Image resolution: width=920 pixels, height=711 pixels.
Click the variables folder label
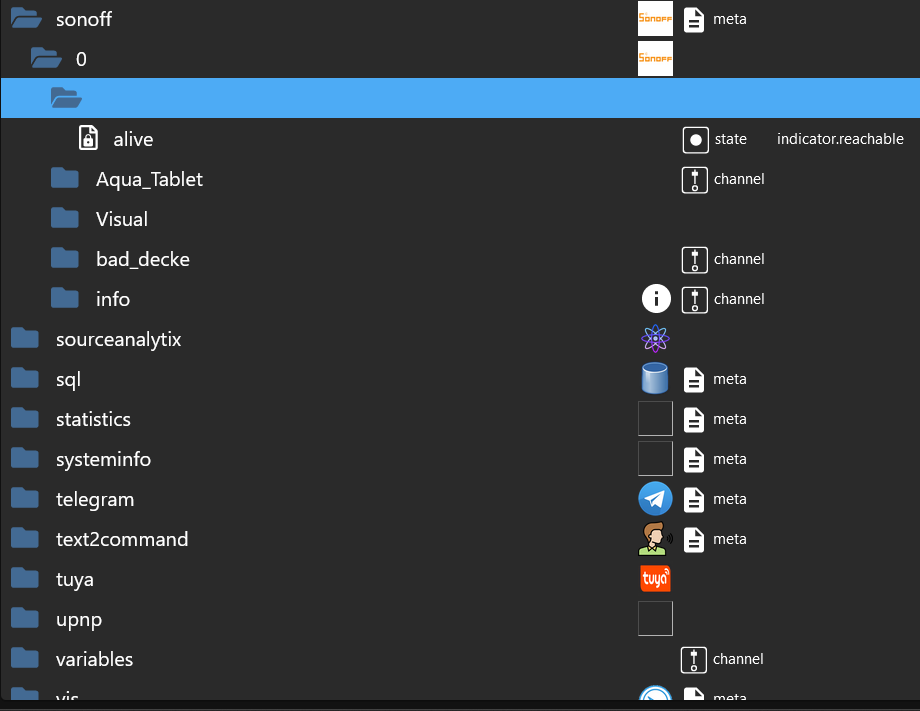tap(94, 659)
